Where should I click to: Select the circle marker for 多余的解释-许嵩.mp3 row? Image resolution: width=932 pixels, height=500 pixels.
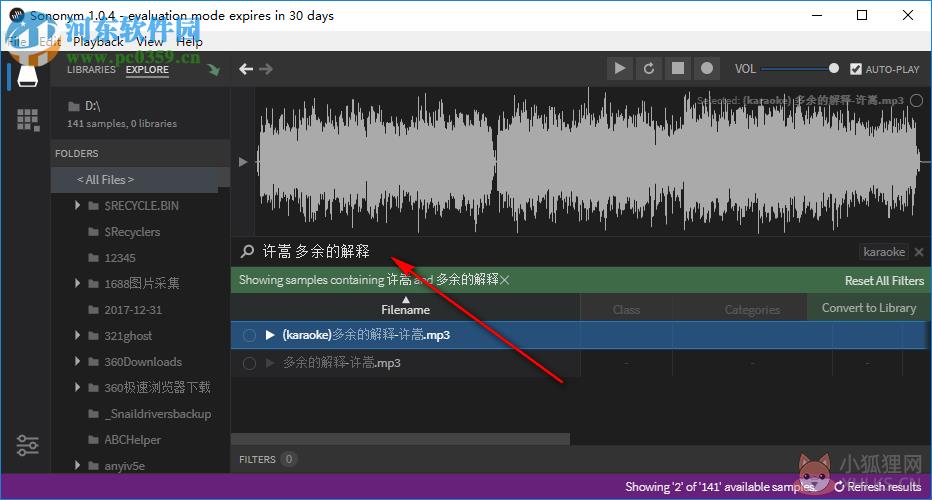point(249,363)
